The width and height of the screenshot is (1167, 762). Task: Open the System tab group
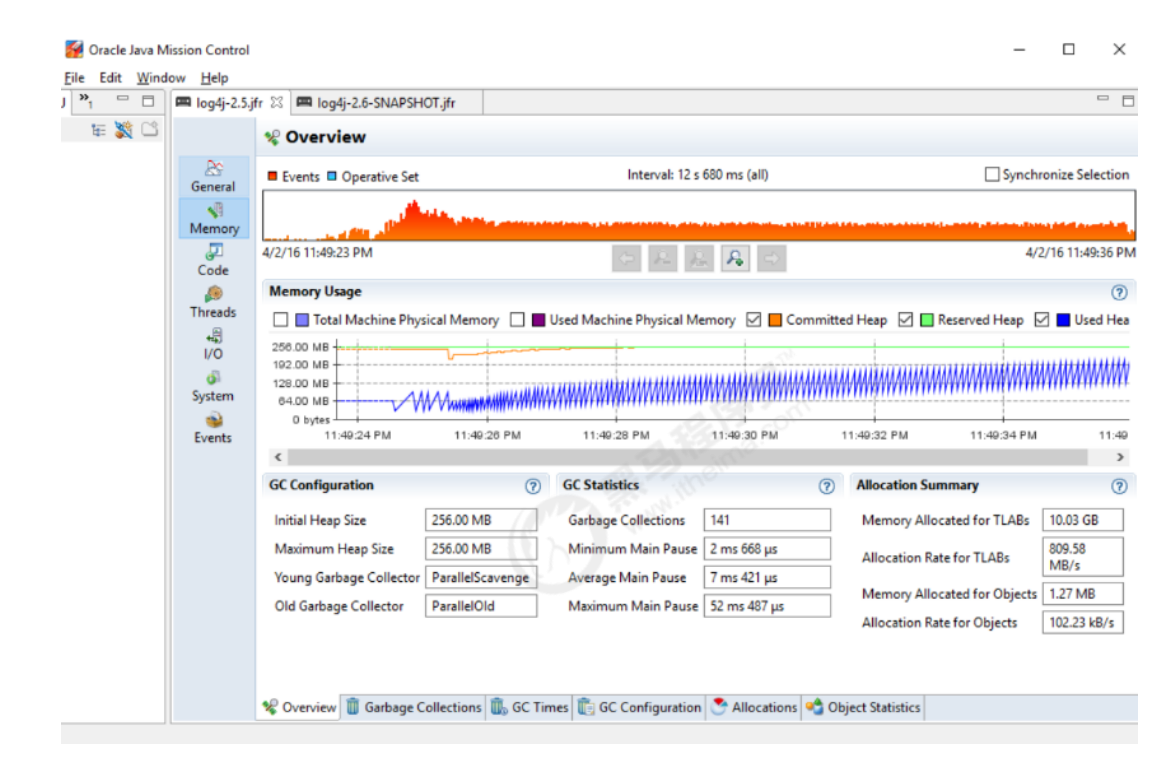pyautogui.click(x=213, y=385)
